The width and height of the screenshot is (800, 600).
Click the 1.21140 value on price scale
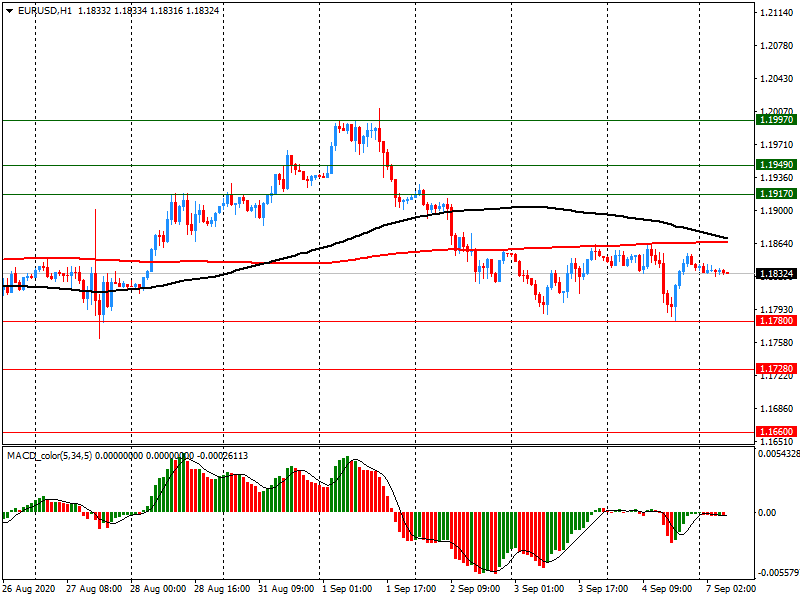click(x=776, y=13)
